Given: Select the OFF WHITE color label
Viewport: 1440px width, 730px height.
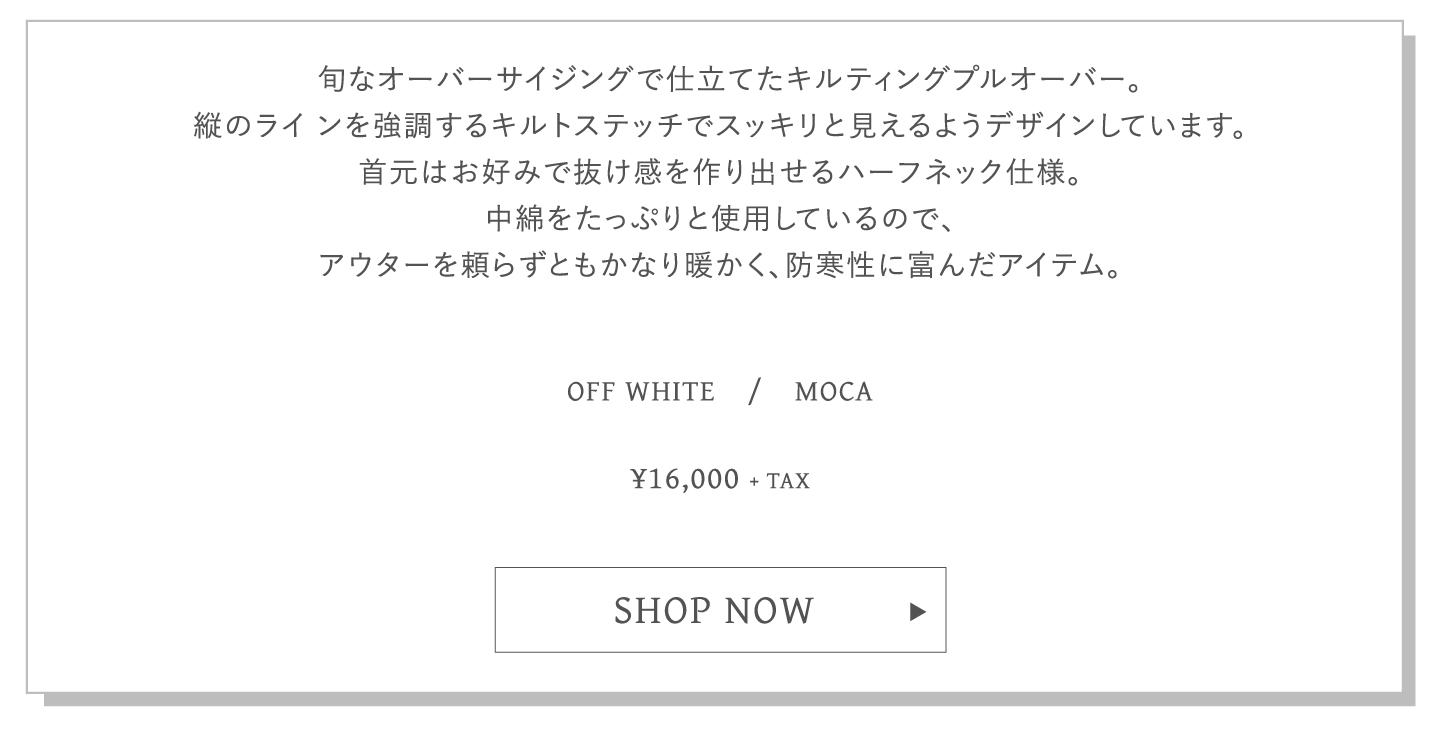Looking at the screenshot, I should [x=641, y=392].
